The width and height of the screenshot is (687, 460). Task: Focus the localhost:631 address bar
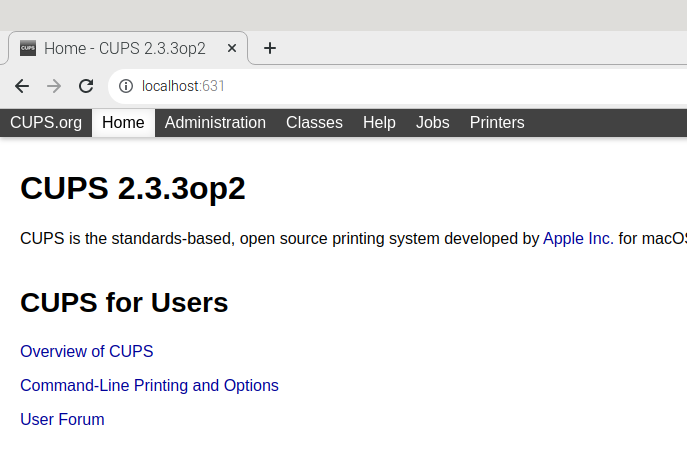[x=397, y=86]
